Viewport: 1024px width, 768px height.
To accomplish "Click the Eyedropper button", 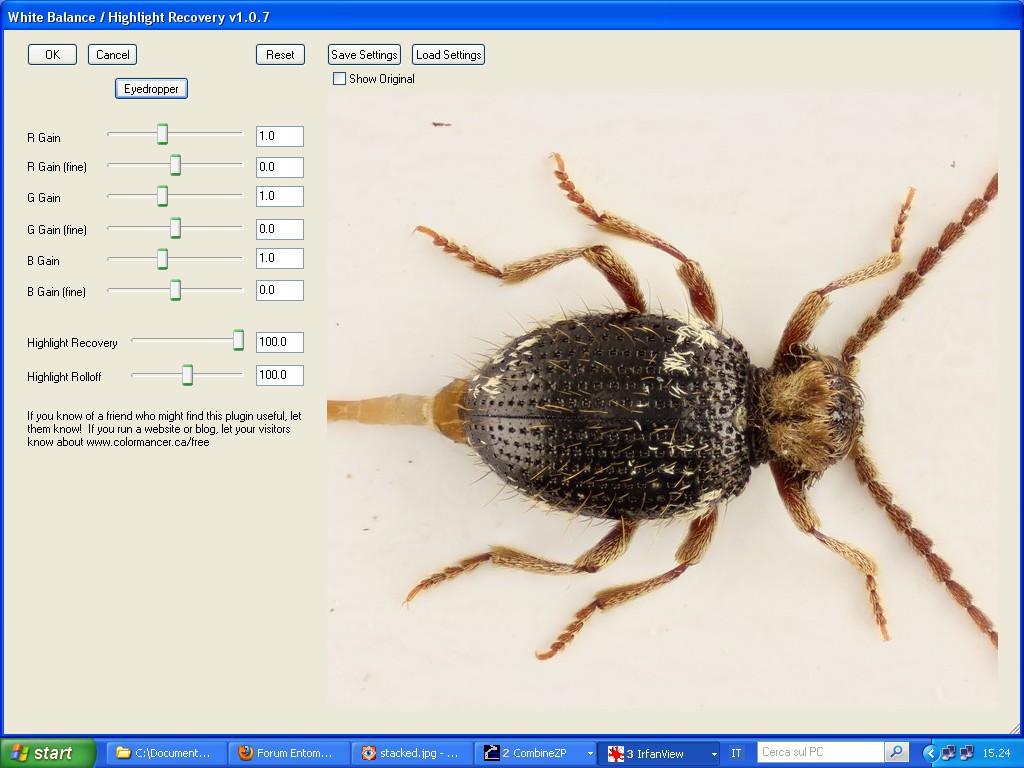I will (151, 89).
